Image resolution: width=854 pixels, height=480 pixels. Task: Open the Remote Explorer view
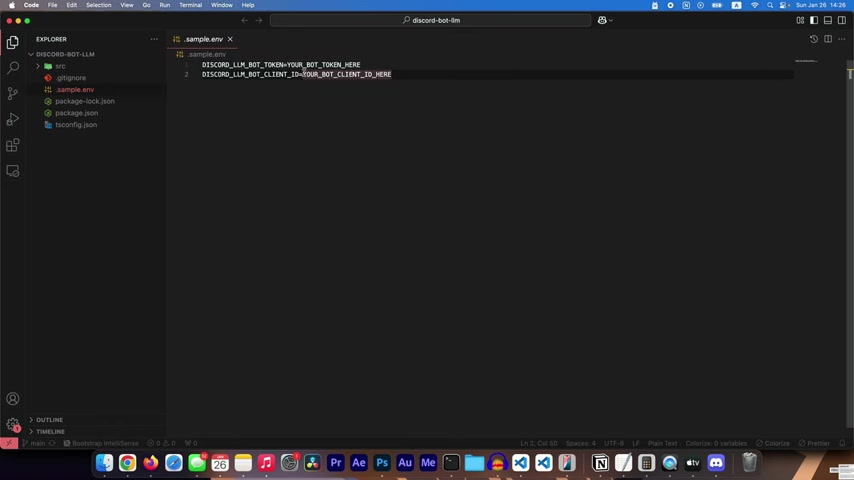click(13, 171)
